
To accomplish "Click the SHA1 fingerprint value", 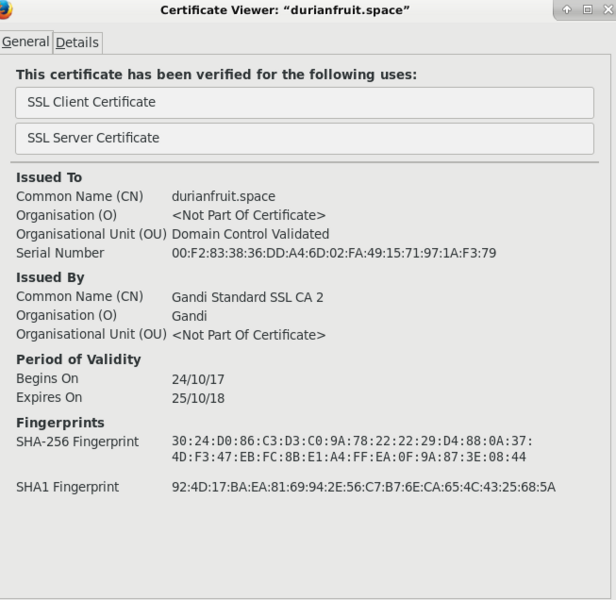I will pyautogui.click(x=363, y=487).
